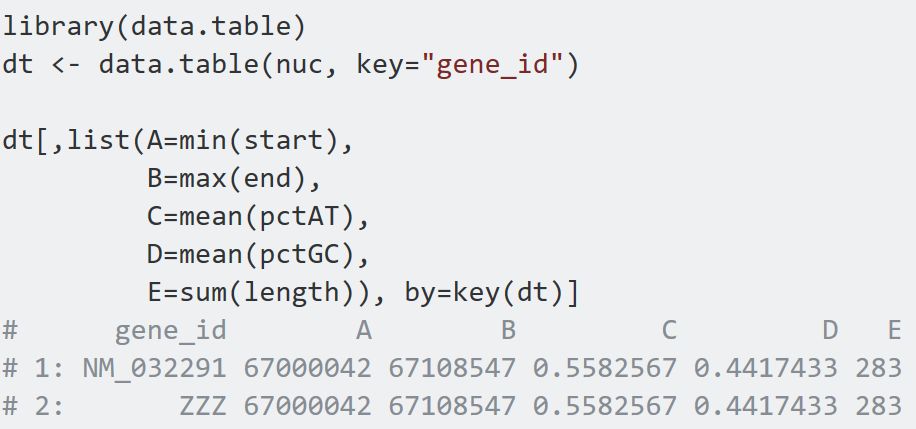The width and height of the screenshot is (916, 429).
Task: Click the NM_032291 value in row one
Action: pos(154,369)
